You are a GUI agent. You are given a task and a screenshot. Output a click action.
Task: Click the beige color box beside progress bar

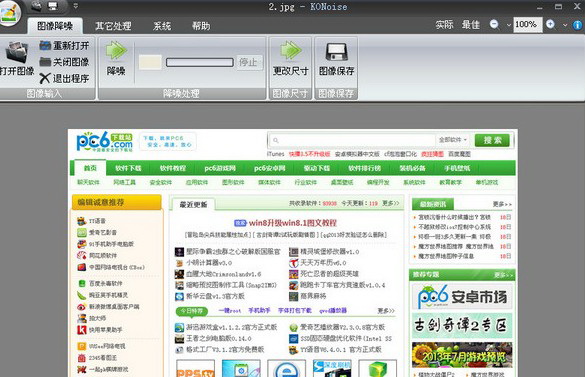point(150,62)
